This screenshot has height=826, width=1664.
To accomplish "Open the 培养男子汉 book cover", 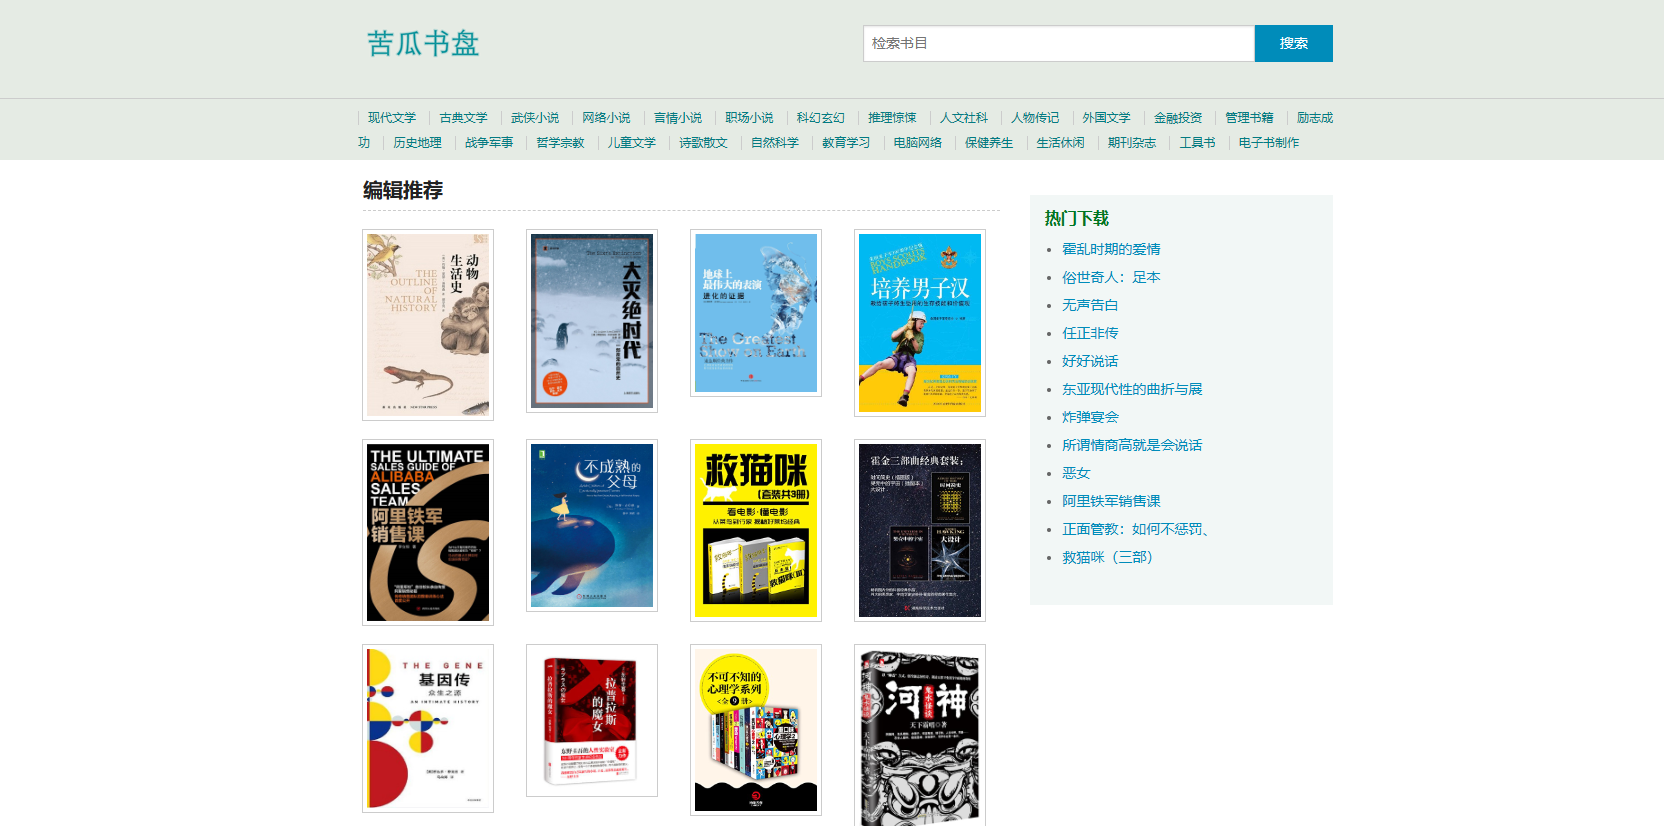I will click(x=920, y=323).
